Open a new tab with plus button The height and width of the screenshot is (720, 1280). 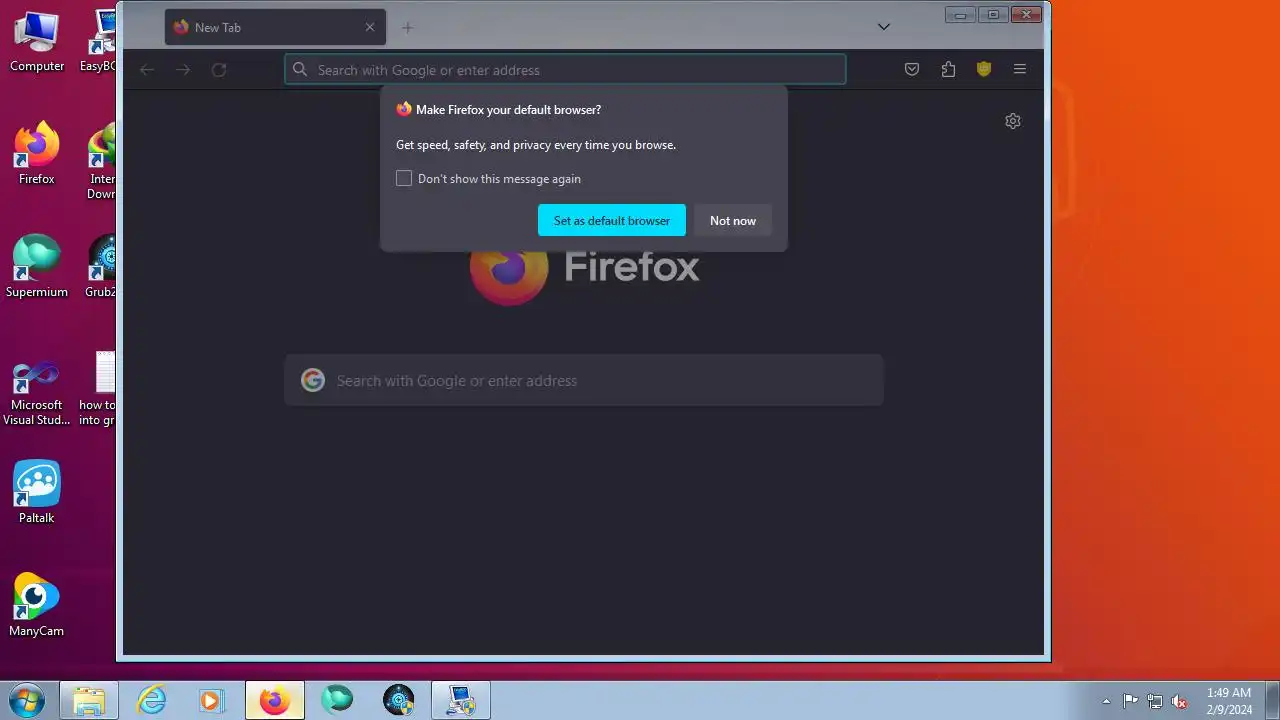407,27
